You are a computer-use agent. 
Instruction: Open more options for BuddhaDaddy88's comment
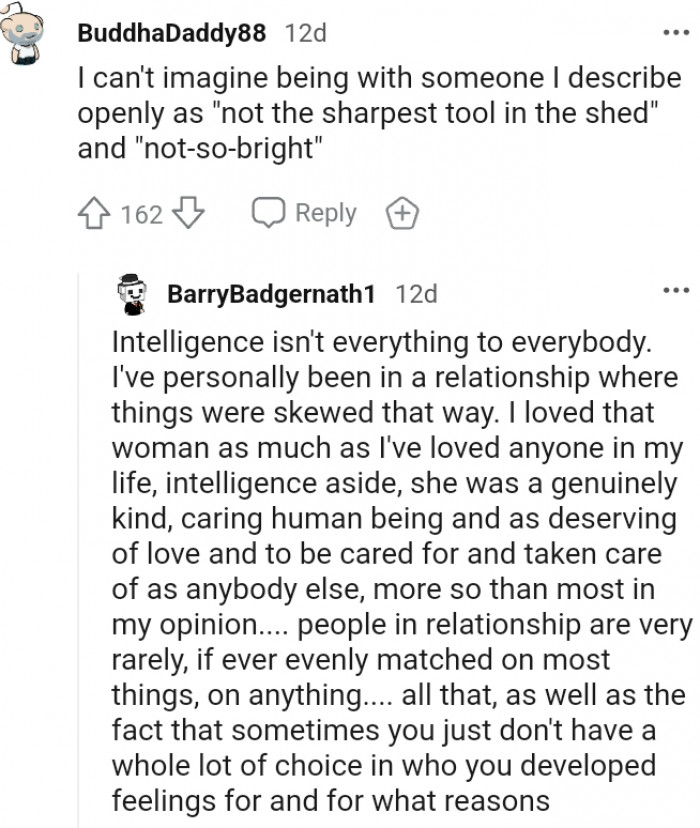pos(676,32)
